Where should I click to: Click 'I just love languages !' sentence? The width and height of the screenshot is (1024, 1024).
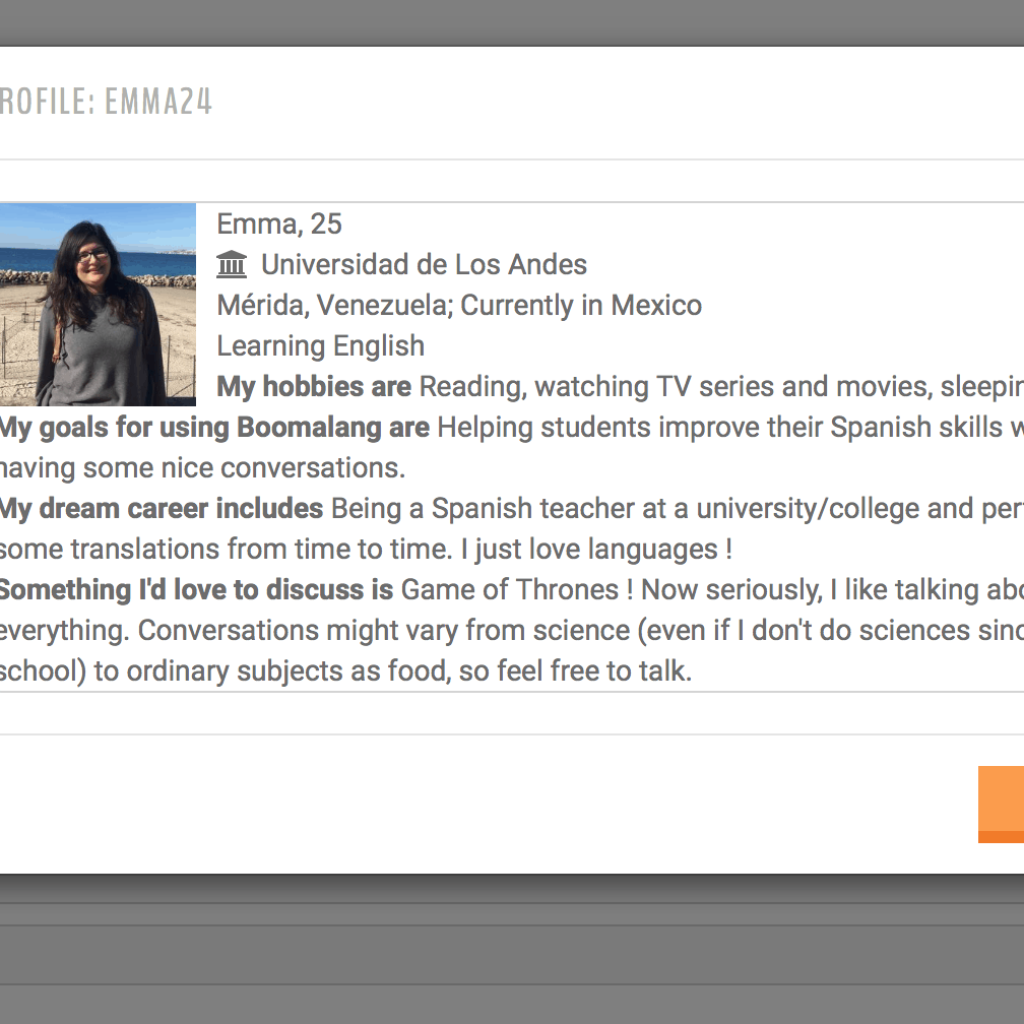596,549
